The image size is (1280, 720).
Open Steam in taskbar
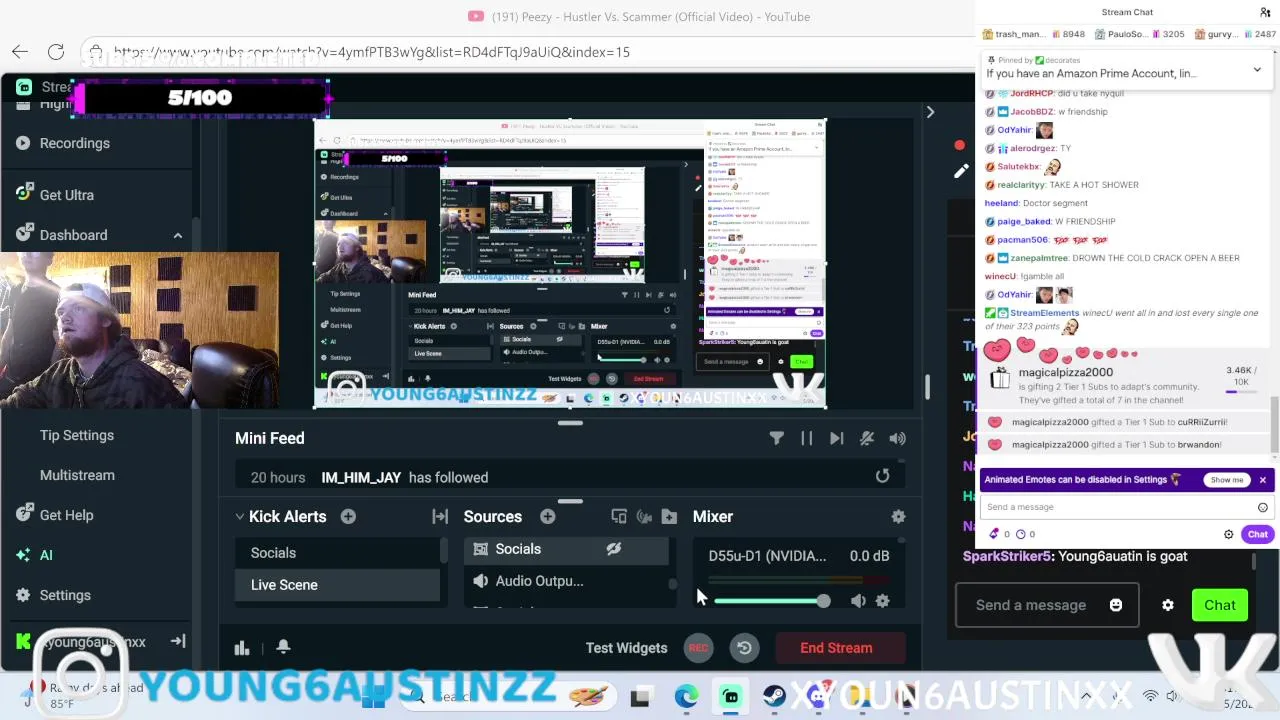tap(774, 697)
